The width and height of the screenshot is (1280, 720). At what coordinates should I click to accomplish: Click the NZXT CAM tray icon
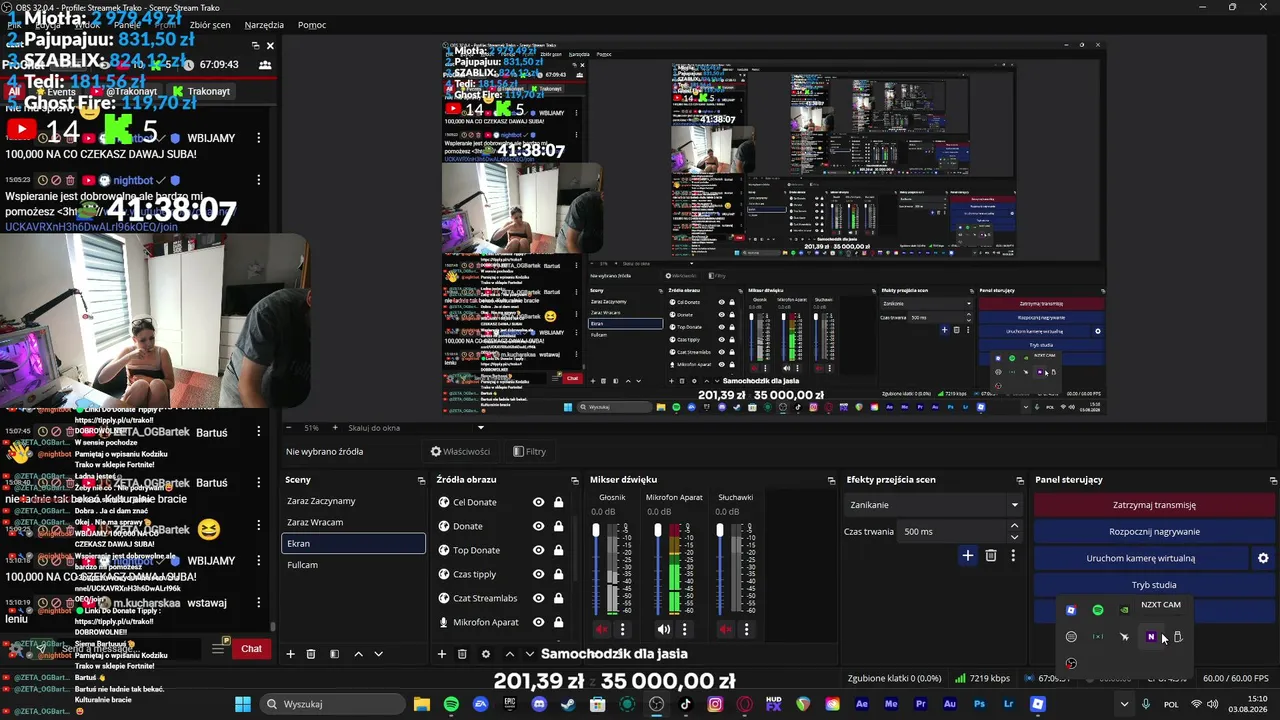click(1151, 637)
